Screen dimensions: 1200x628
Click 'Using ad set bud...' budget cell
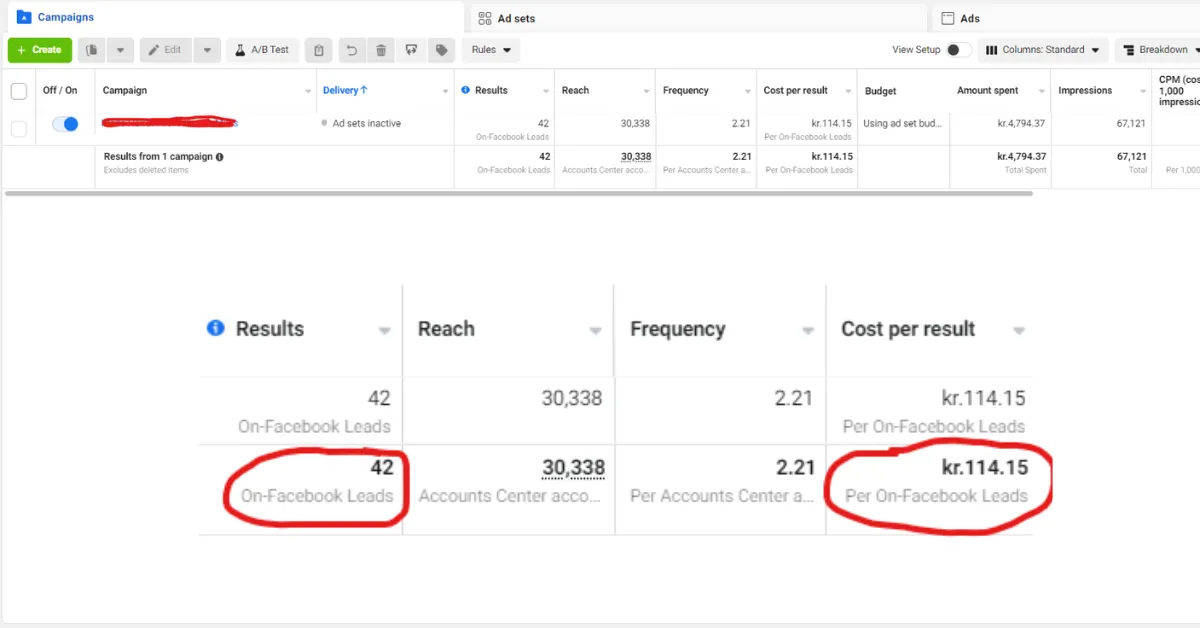pos(902,124)
